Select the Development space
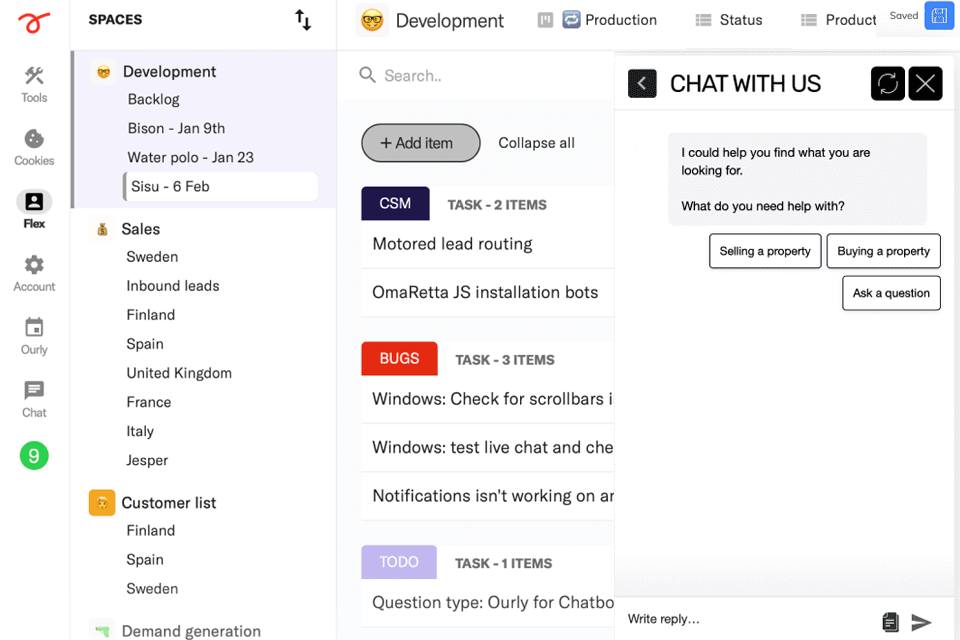The image size is (960, 640). [170, 72]
